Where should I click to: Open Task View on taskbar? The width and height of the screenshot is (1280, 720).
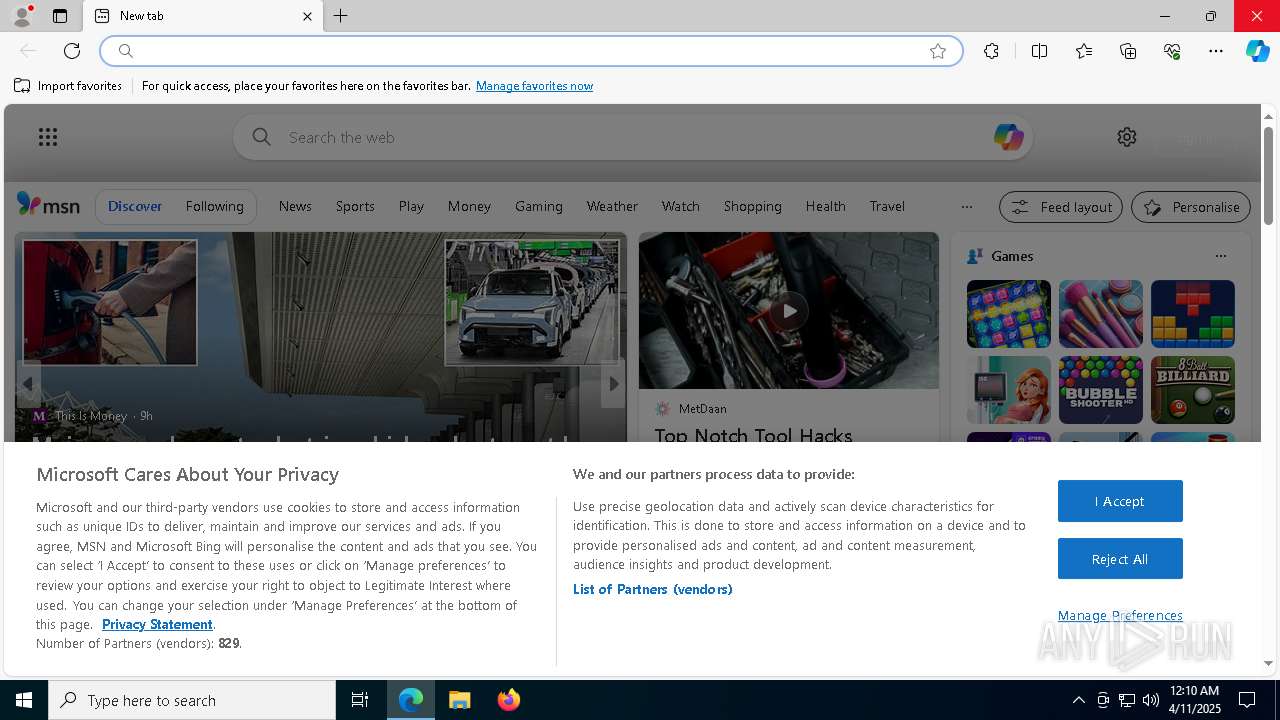click(x=360, y=700)
